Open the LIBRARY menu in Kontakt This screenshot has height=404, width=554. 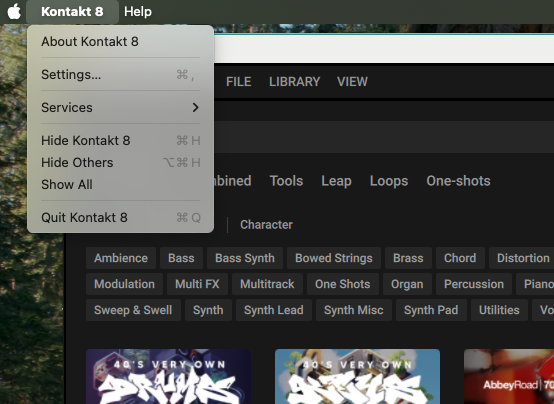[x=294, y=82]
